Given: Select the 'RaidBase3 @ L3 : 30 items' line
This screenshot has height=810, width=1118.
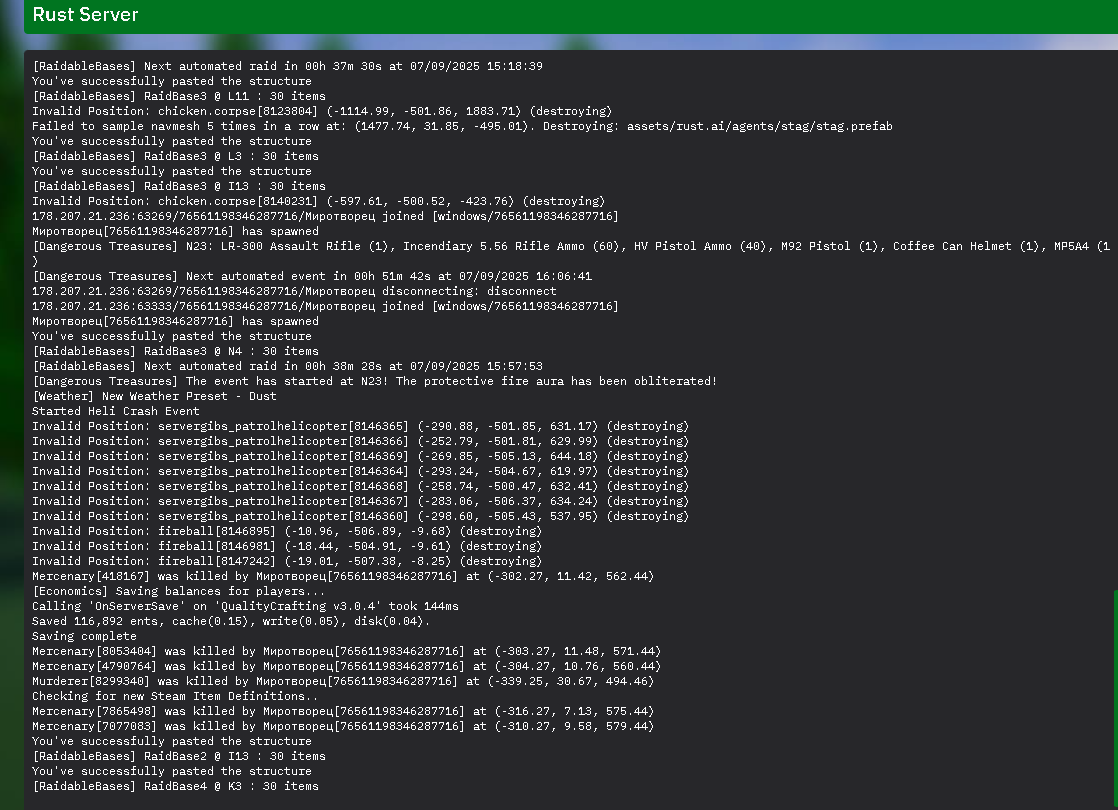Looking at the screenshot, I should [x=175, y=156].
